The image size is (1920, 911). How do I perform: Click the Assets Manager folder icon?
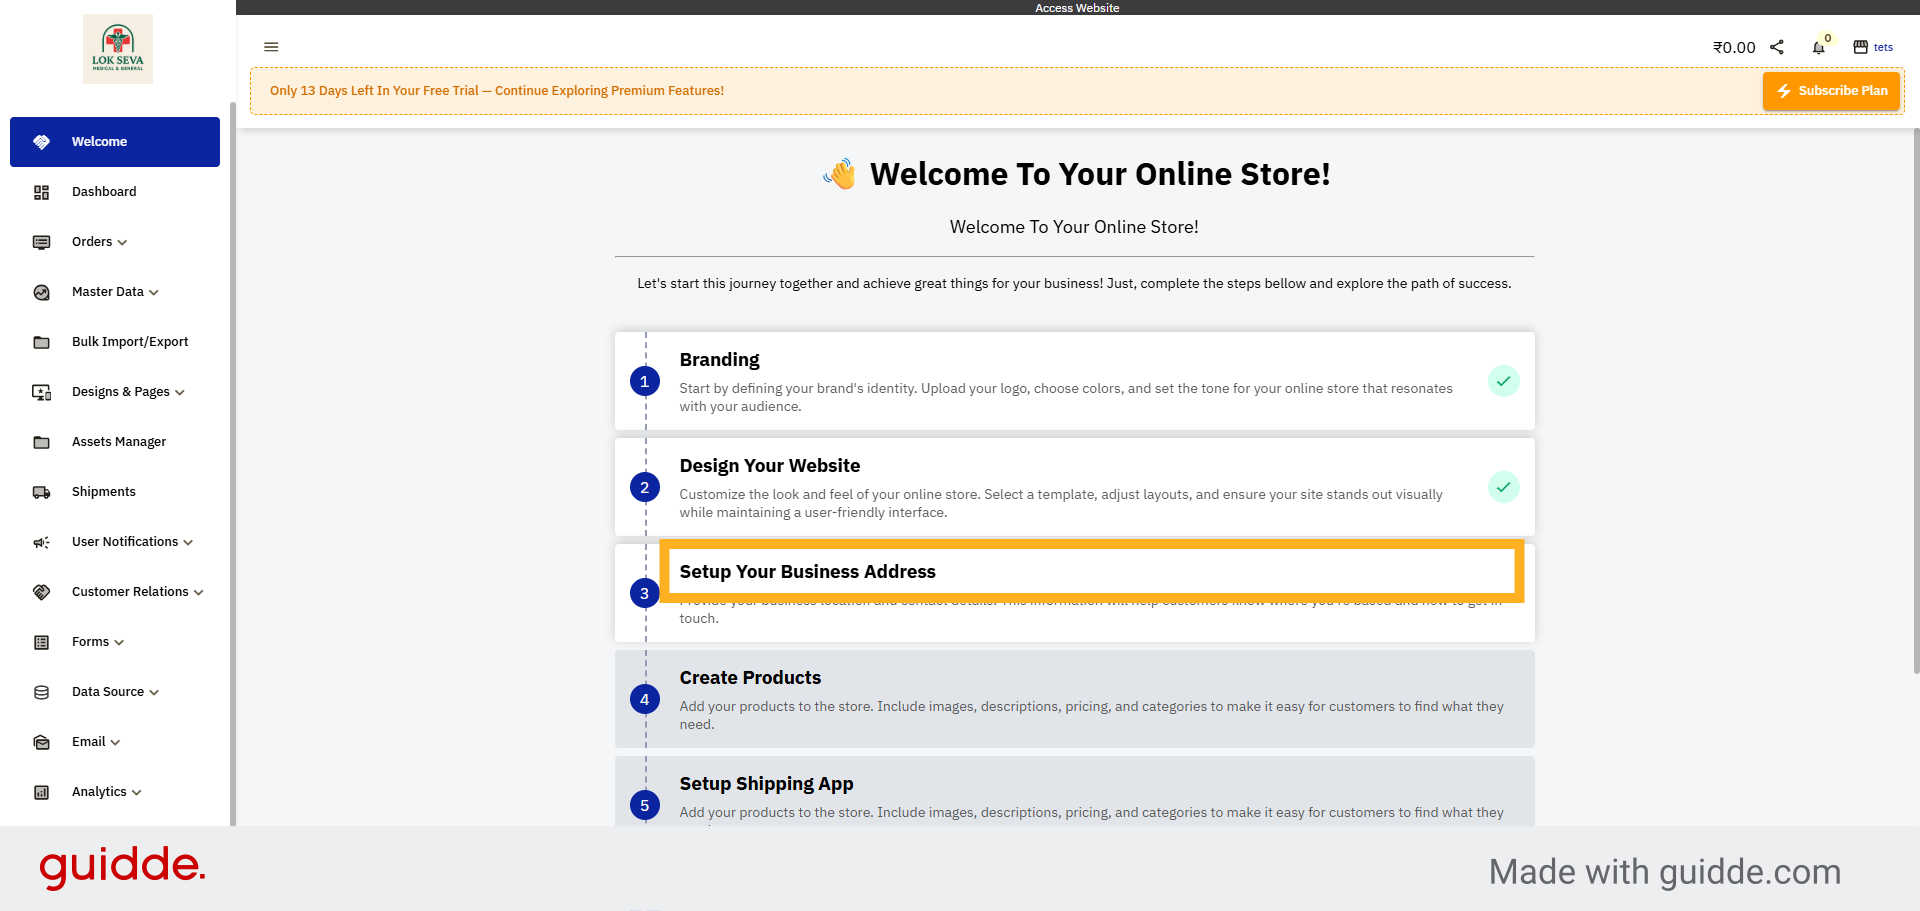41,442
